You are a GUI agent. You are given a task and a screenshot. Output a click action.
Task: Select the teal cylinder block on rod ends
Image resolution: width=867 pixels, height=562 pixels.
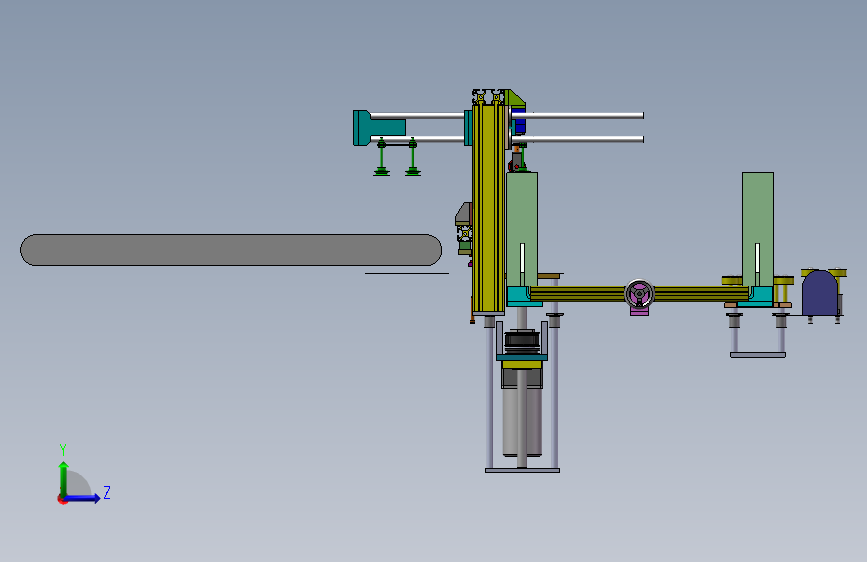[378, 128]
